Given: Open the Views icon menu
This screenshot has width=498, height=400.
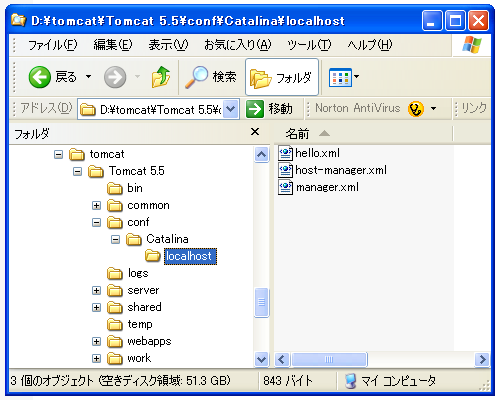Looking at the screenshot, I should coord(340,77).
